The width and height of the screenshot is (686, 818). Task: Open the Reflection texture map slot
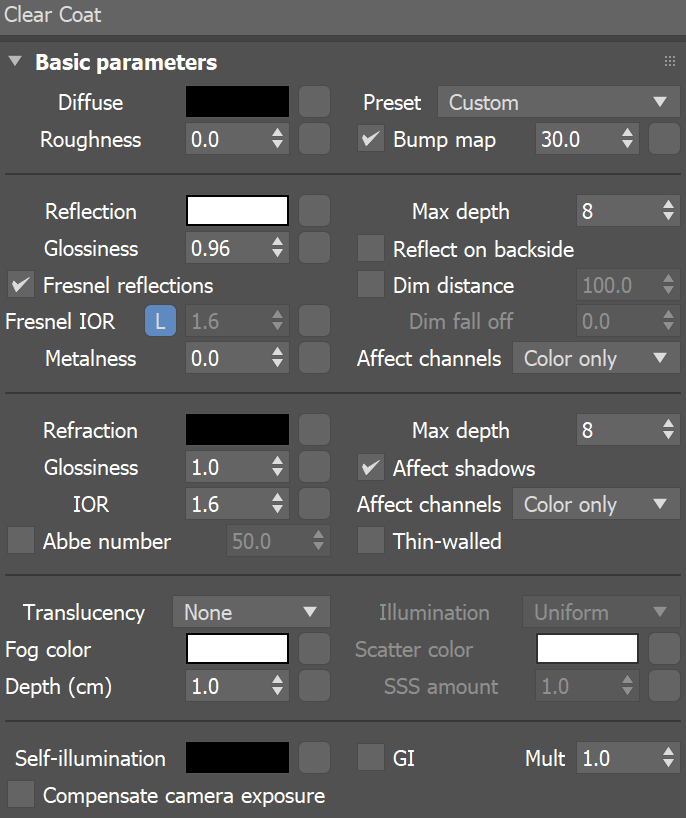(314, 211)
